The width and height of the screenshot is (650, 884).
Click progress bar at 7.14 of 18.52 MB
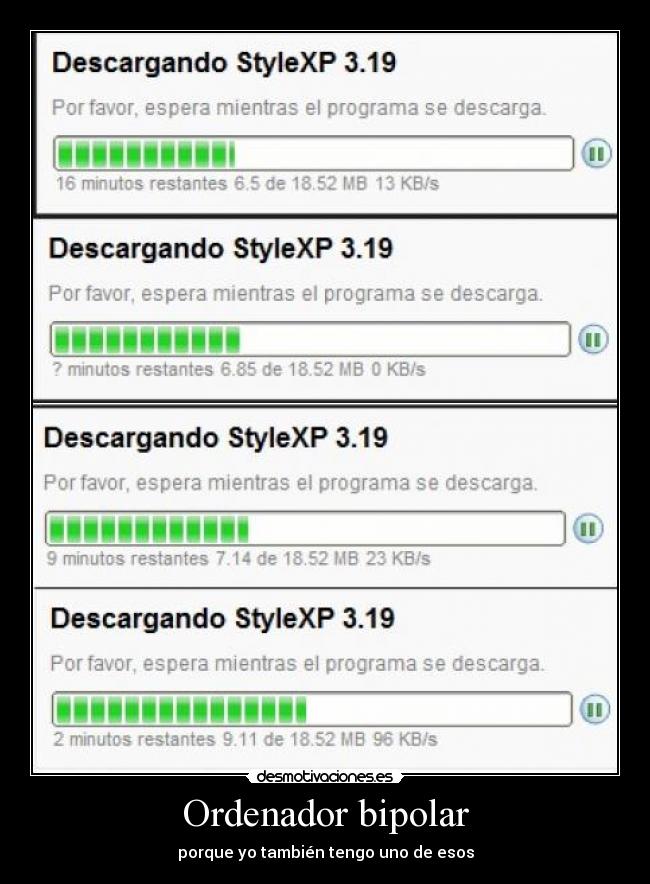point(305,528)
